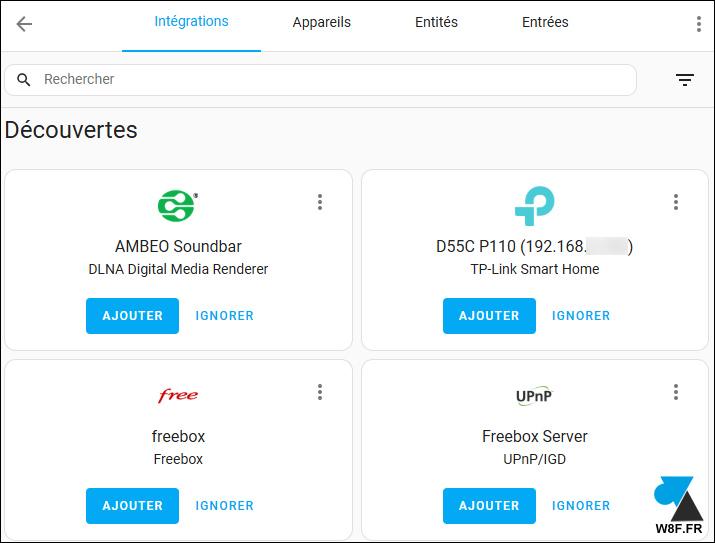The height and width of the screenshot is (543, 715).
Task: Ignore the AMBEO Soundbar discovery
Action: [x=224, y=315]
